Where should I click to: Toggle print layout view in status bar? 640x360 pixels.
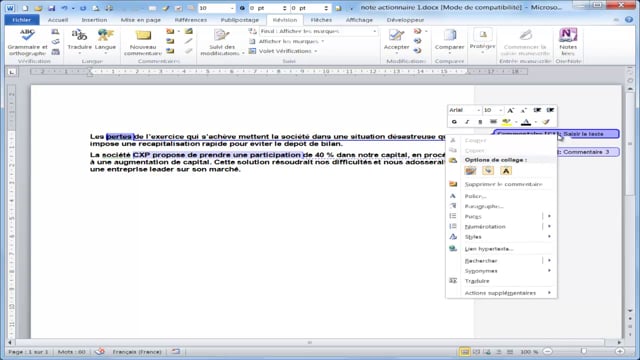tap(464, 351)
